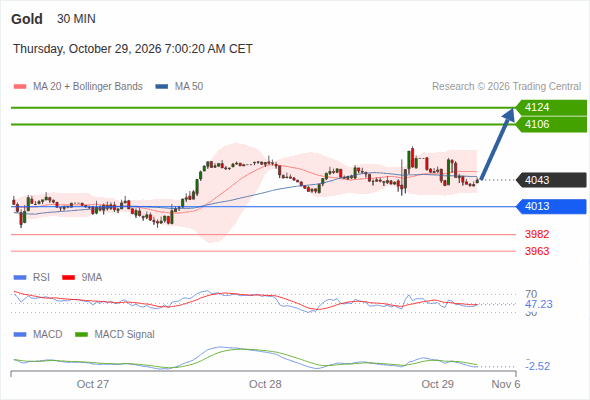Click the blue RSI legend swatch

pos(20,278)
